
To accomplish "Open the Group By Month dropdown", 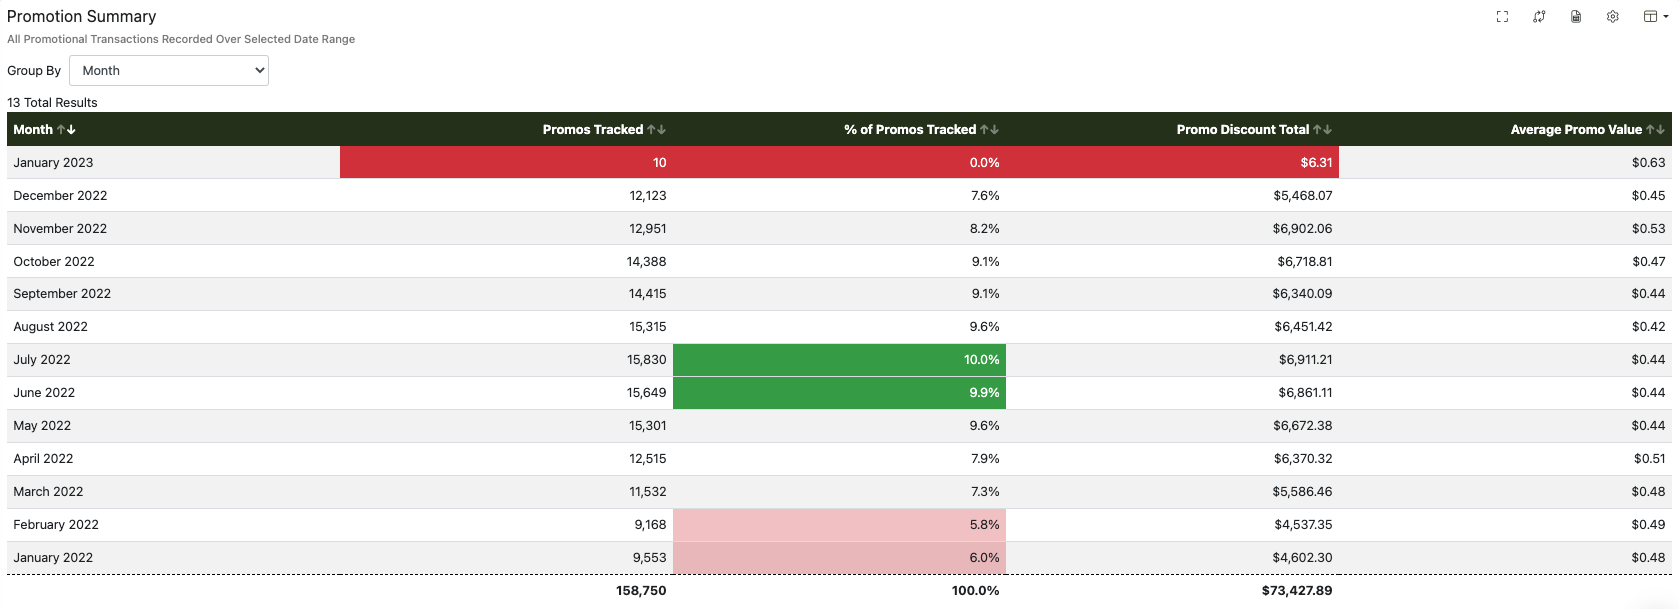I will [169, 71].
